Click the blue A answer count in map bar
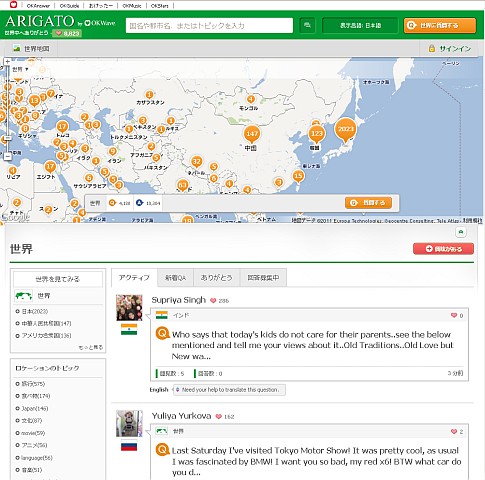Image resolution: width=485 pixels, height=480 pixels. (x=148, y=203)
